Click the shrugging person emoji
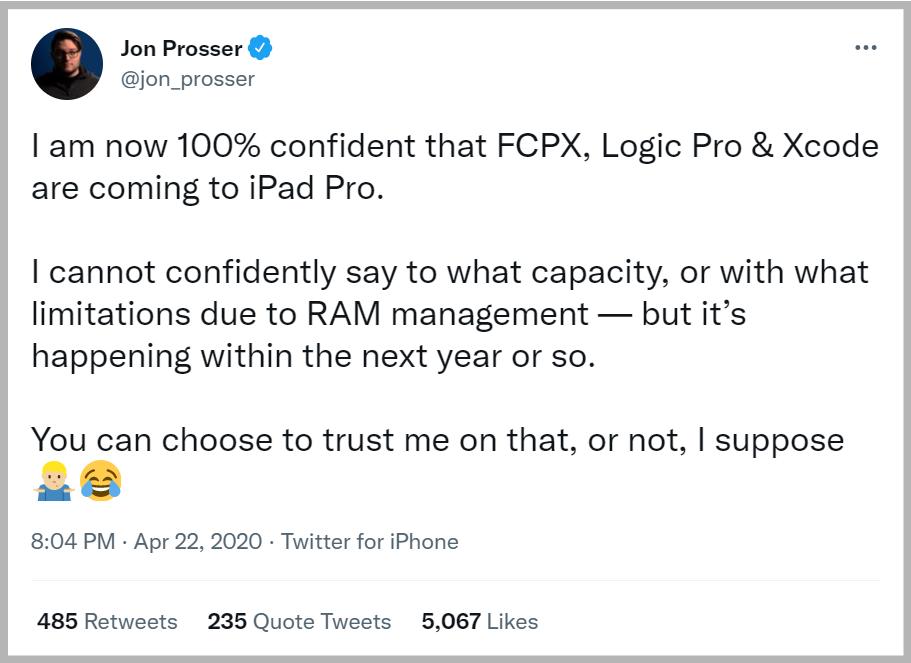Viewport: 911px width, 663px height. pos(52,484)
